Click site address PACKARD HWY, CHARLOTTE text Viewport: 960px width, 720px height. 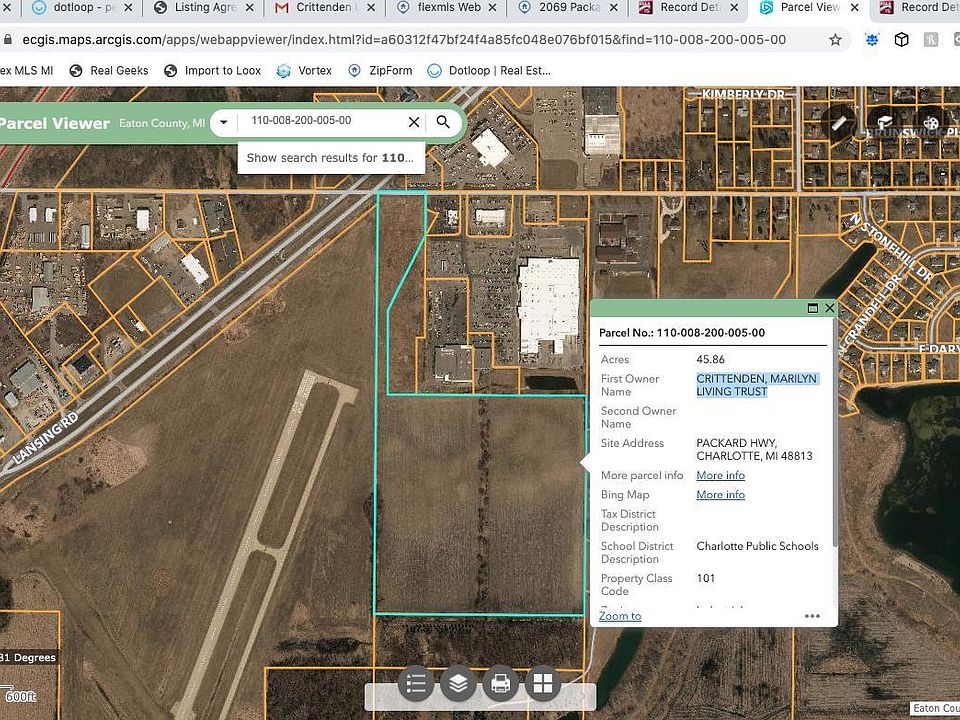(754, 449)
